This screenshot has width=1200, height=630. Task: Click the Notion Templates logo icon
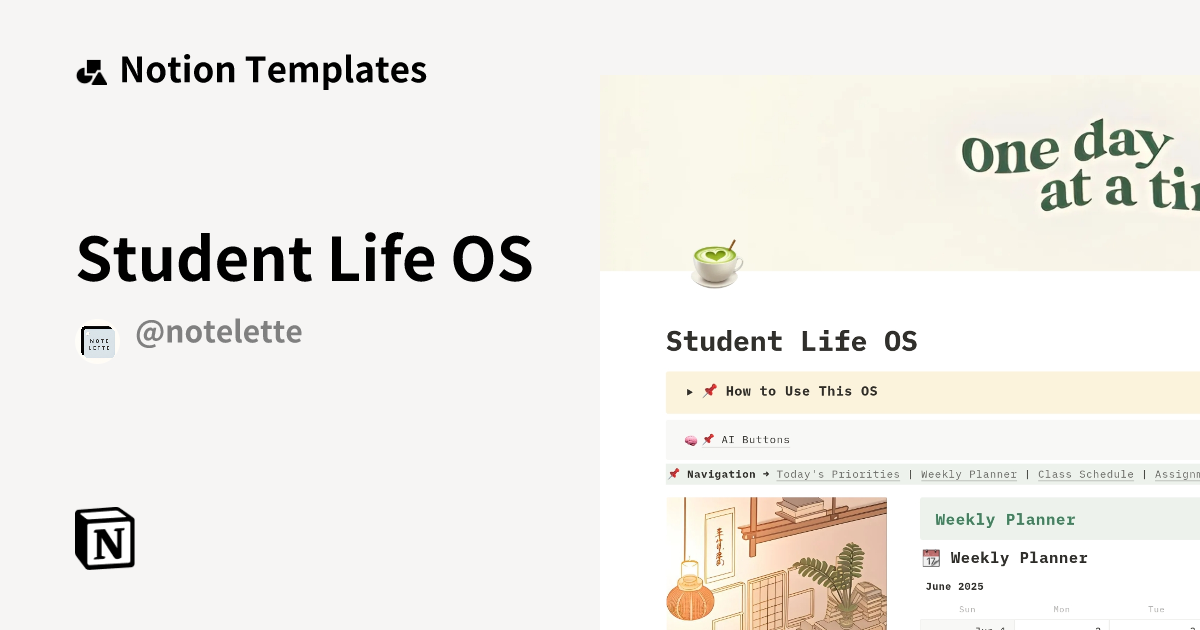pyautogui.click(x=91, y=70)
